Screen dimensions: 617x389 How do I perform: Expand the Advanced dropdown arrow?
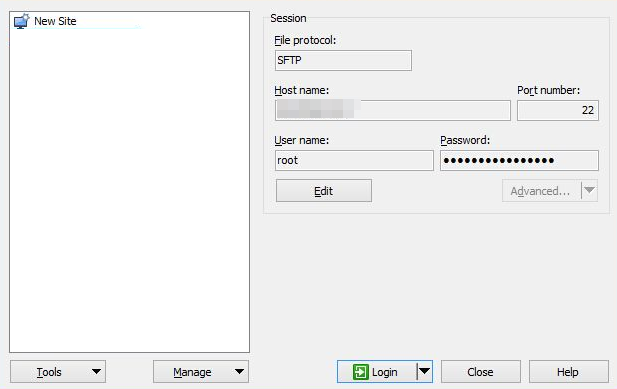click(589, 191)
